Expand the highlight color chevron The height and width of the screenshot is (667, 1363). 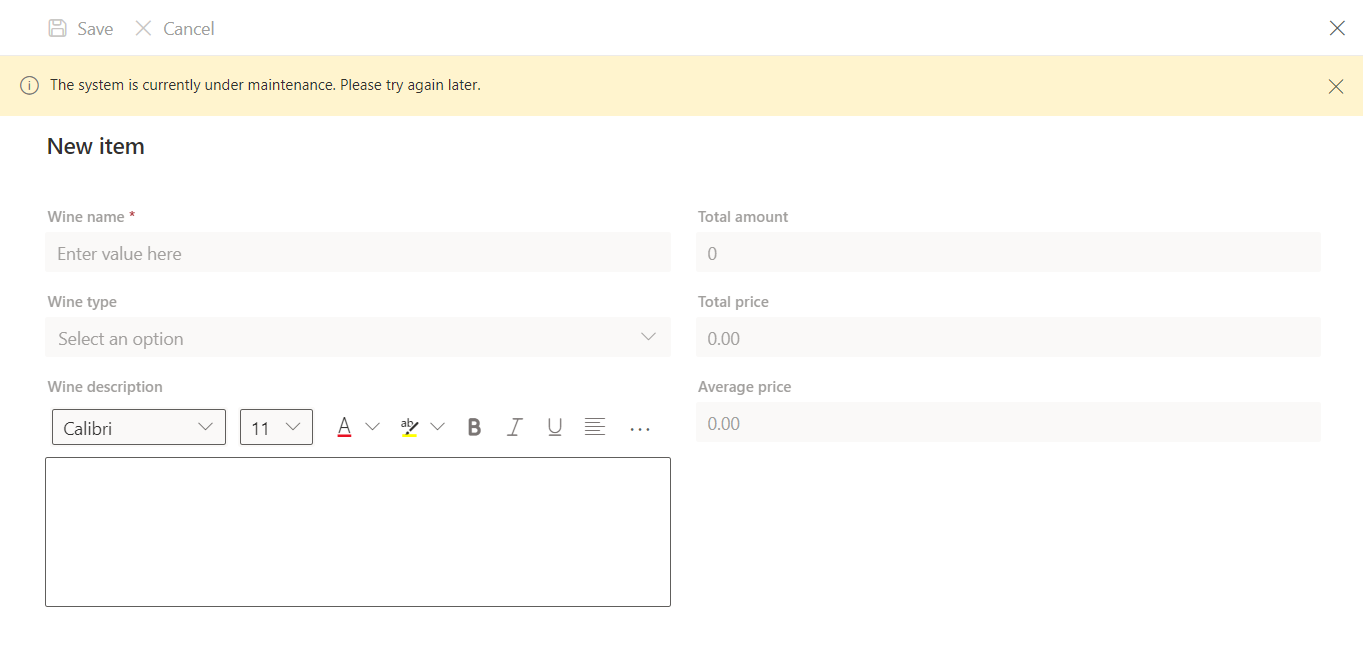click(x=438, y=426)
